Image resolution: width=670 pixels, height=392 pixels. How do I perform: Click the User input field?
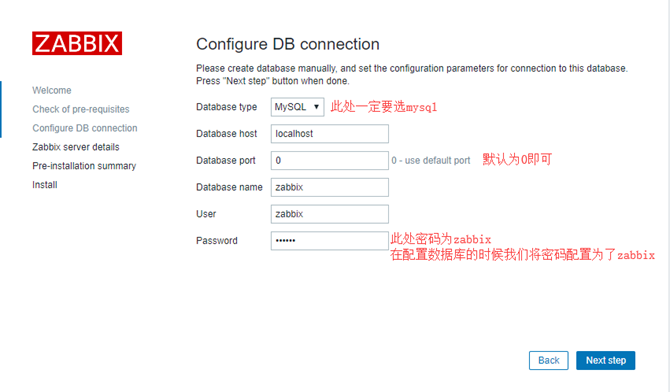pyautogui.click(x=329, y=214)
